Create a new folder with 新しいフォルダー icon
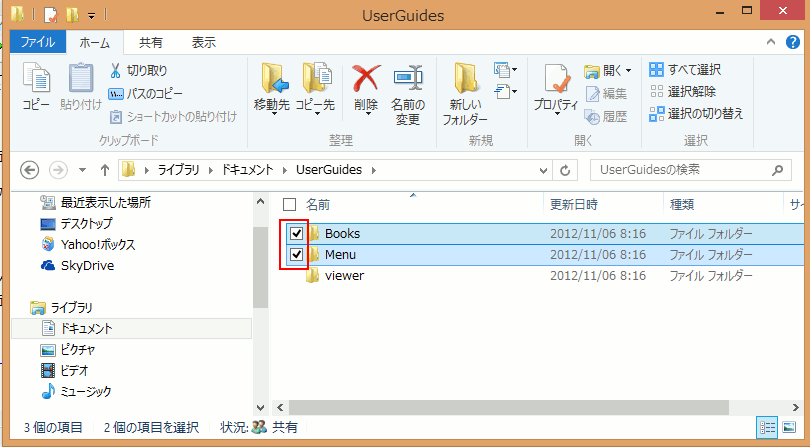 (465, 79)
